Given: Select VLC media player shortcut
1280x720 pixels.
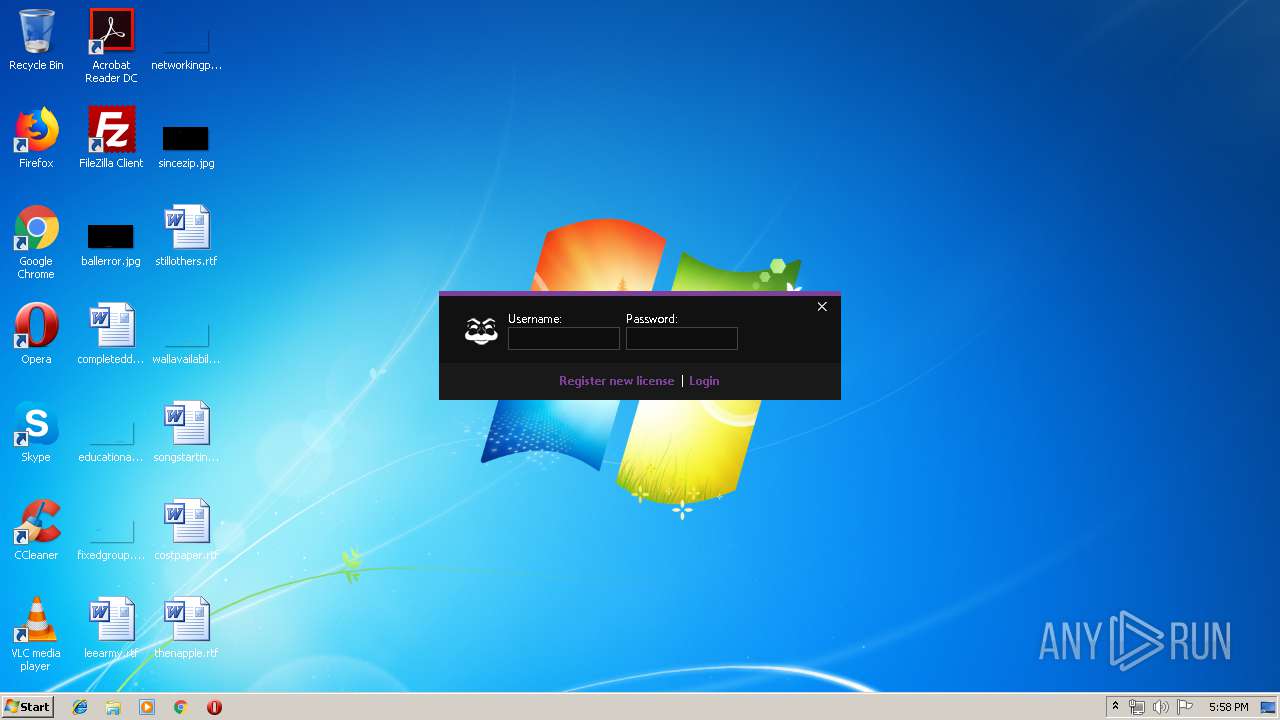Looking at the screenshot, I should pyautogui.click(x=36, y=634).
